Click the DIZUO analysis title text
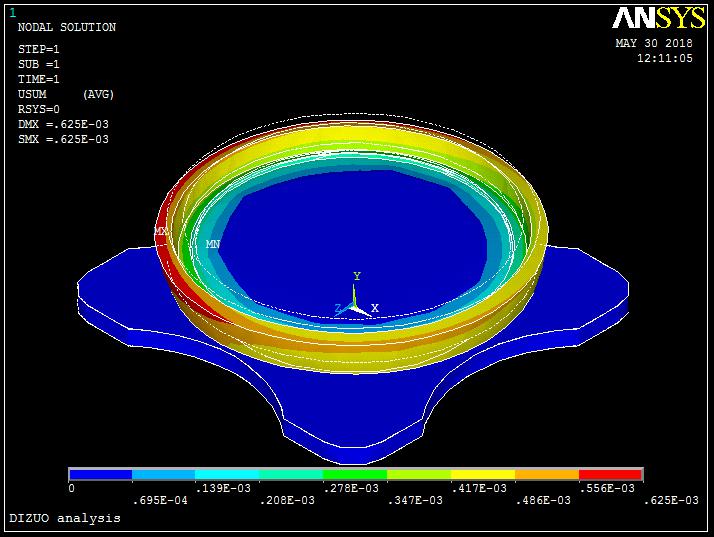714x537 pixels. coord(65,518)
